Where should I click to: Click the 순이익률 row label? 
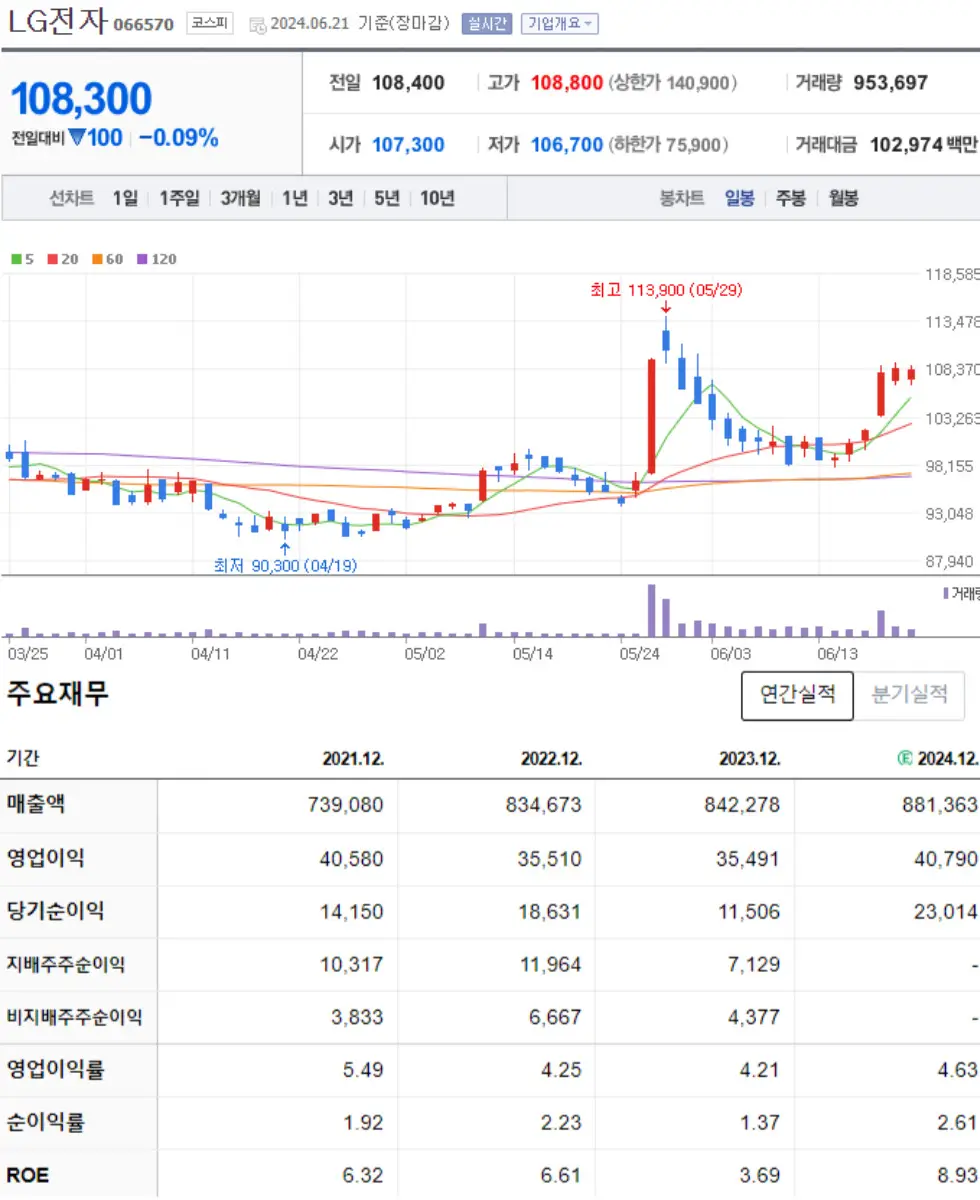click(x=46, y=1123)
